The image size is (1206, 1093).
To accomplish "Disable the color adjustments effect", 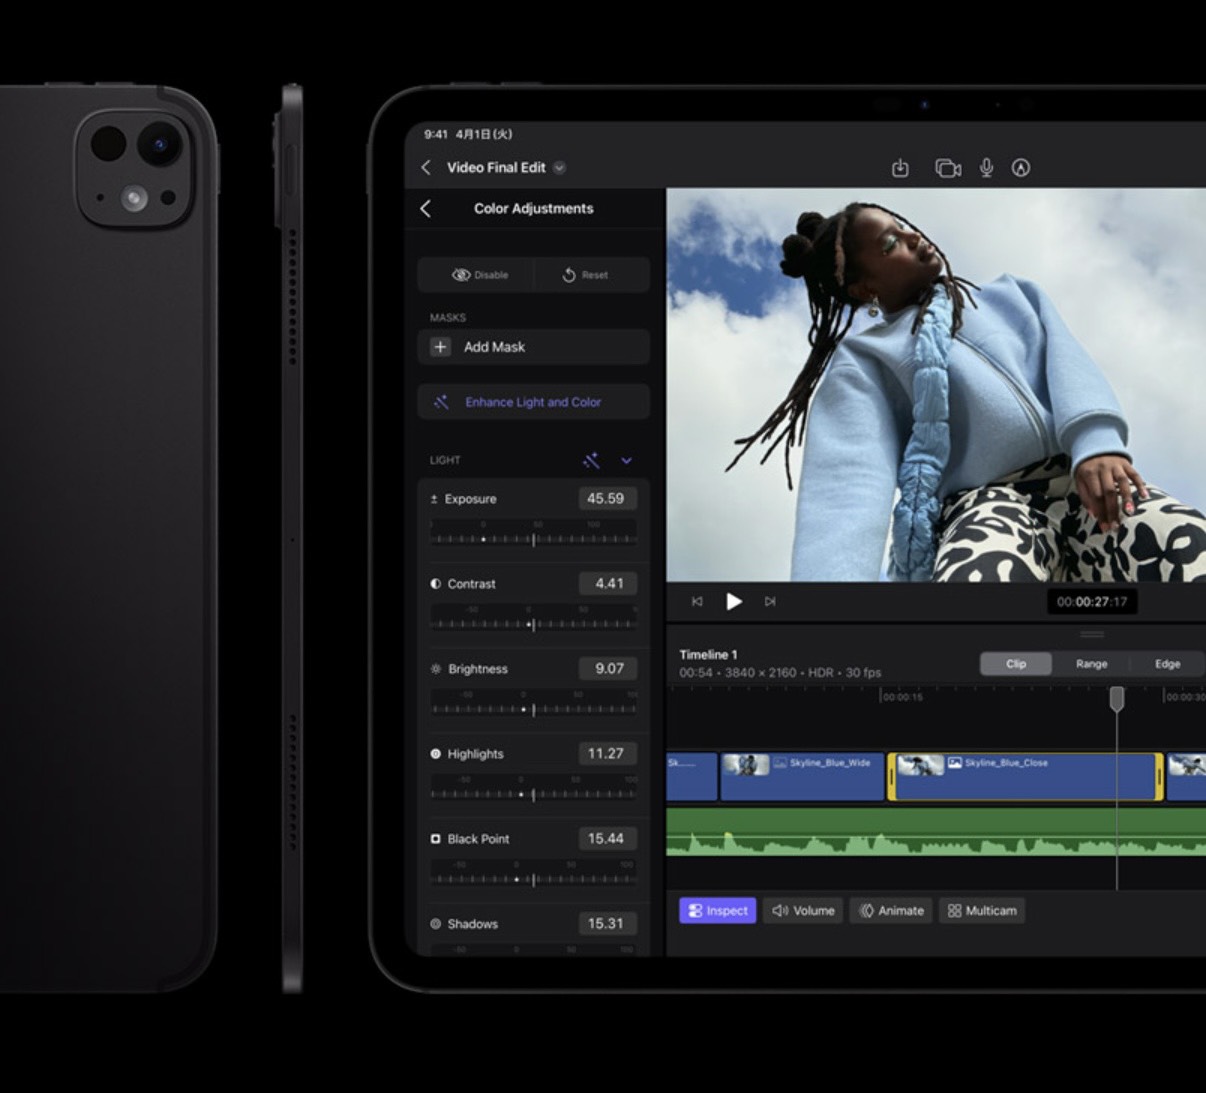I will point(479,275).
